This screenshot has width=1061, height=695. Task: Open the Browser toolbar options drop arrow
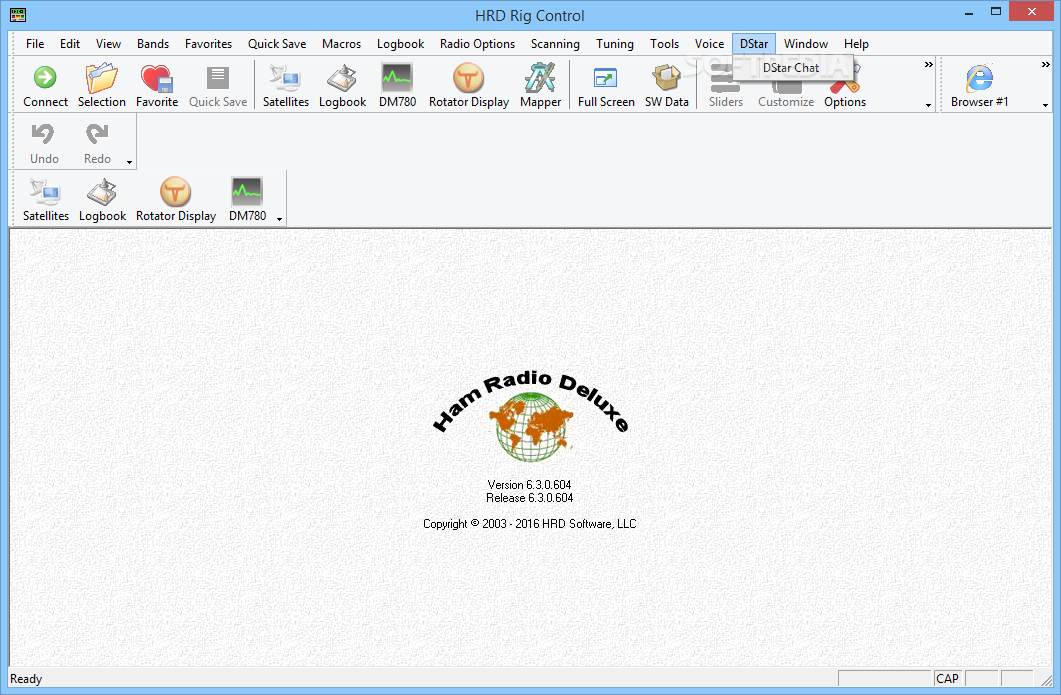pyautogui.click(x=1045, y=106)
